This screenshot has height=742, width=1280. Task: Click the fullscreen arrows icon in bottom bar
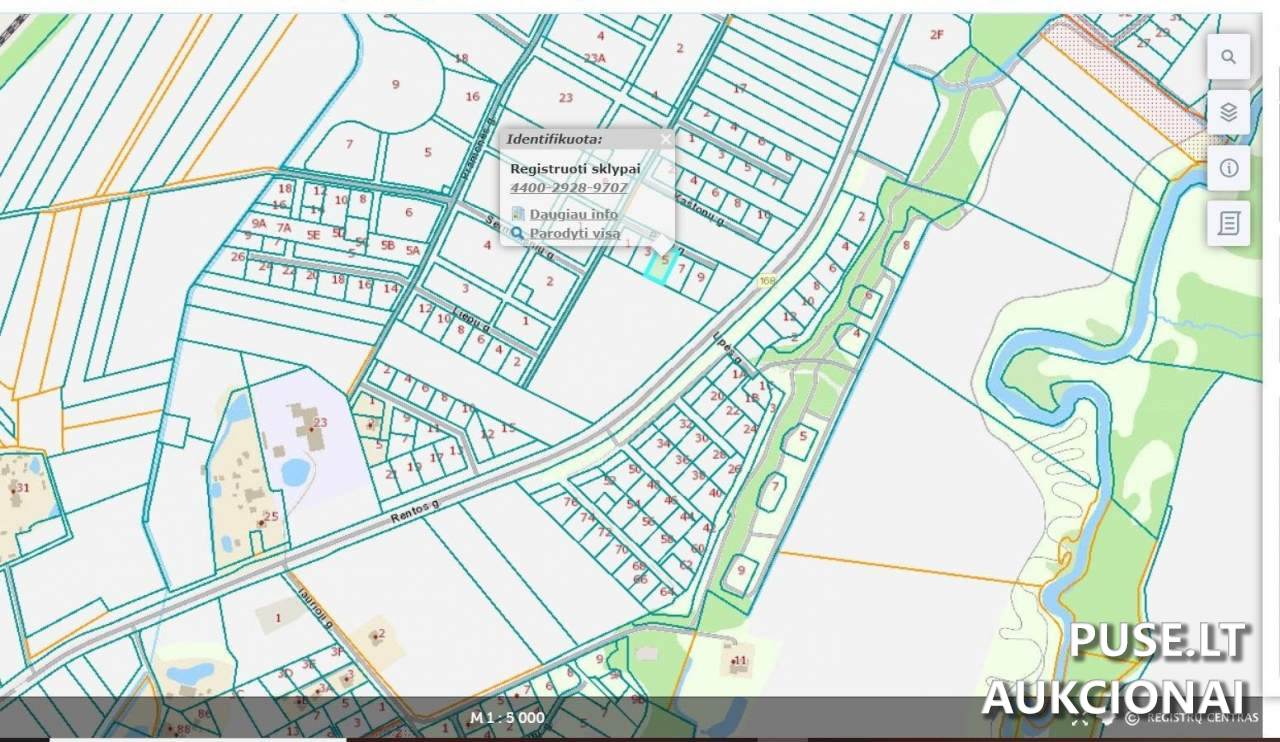click(1079, 718)
